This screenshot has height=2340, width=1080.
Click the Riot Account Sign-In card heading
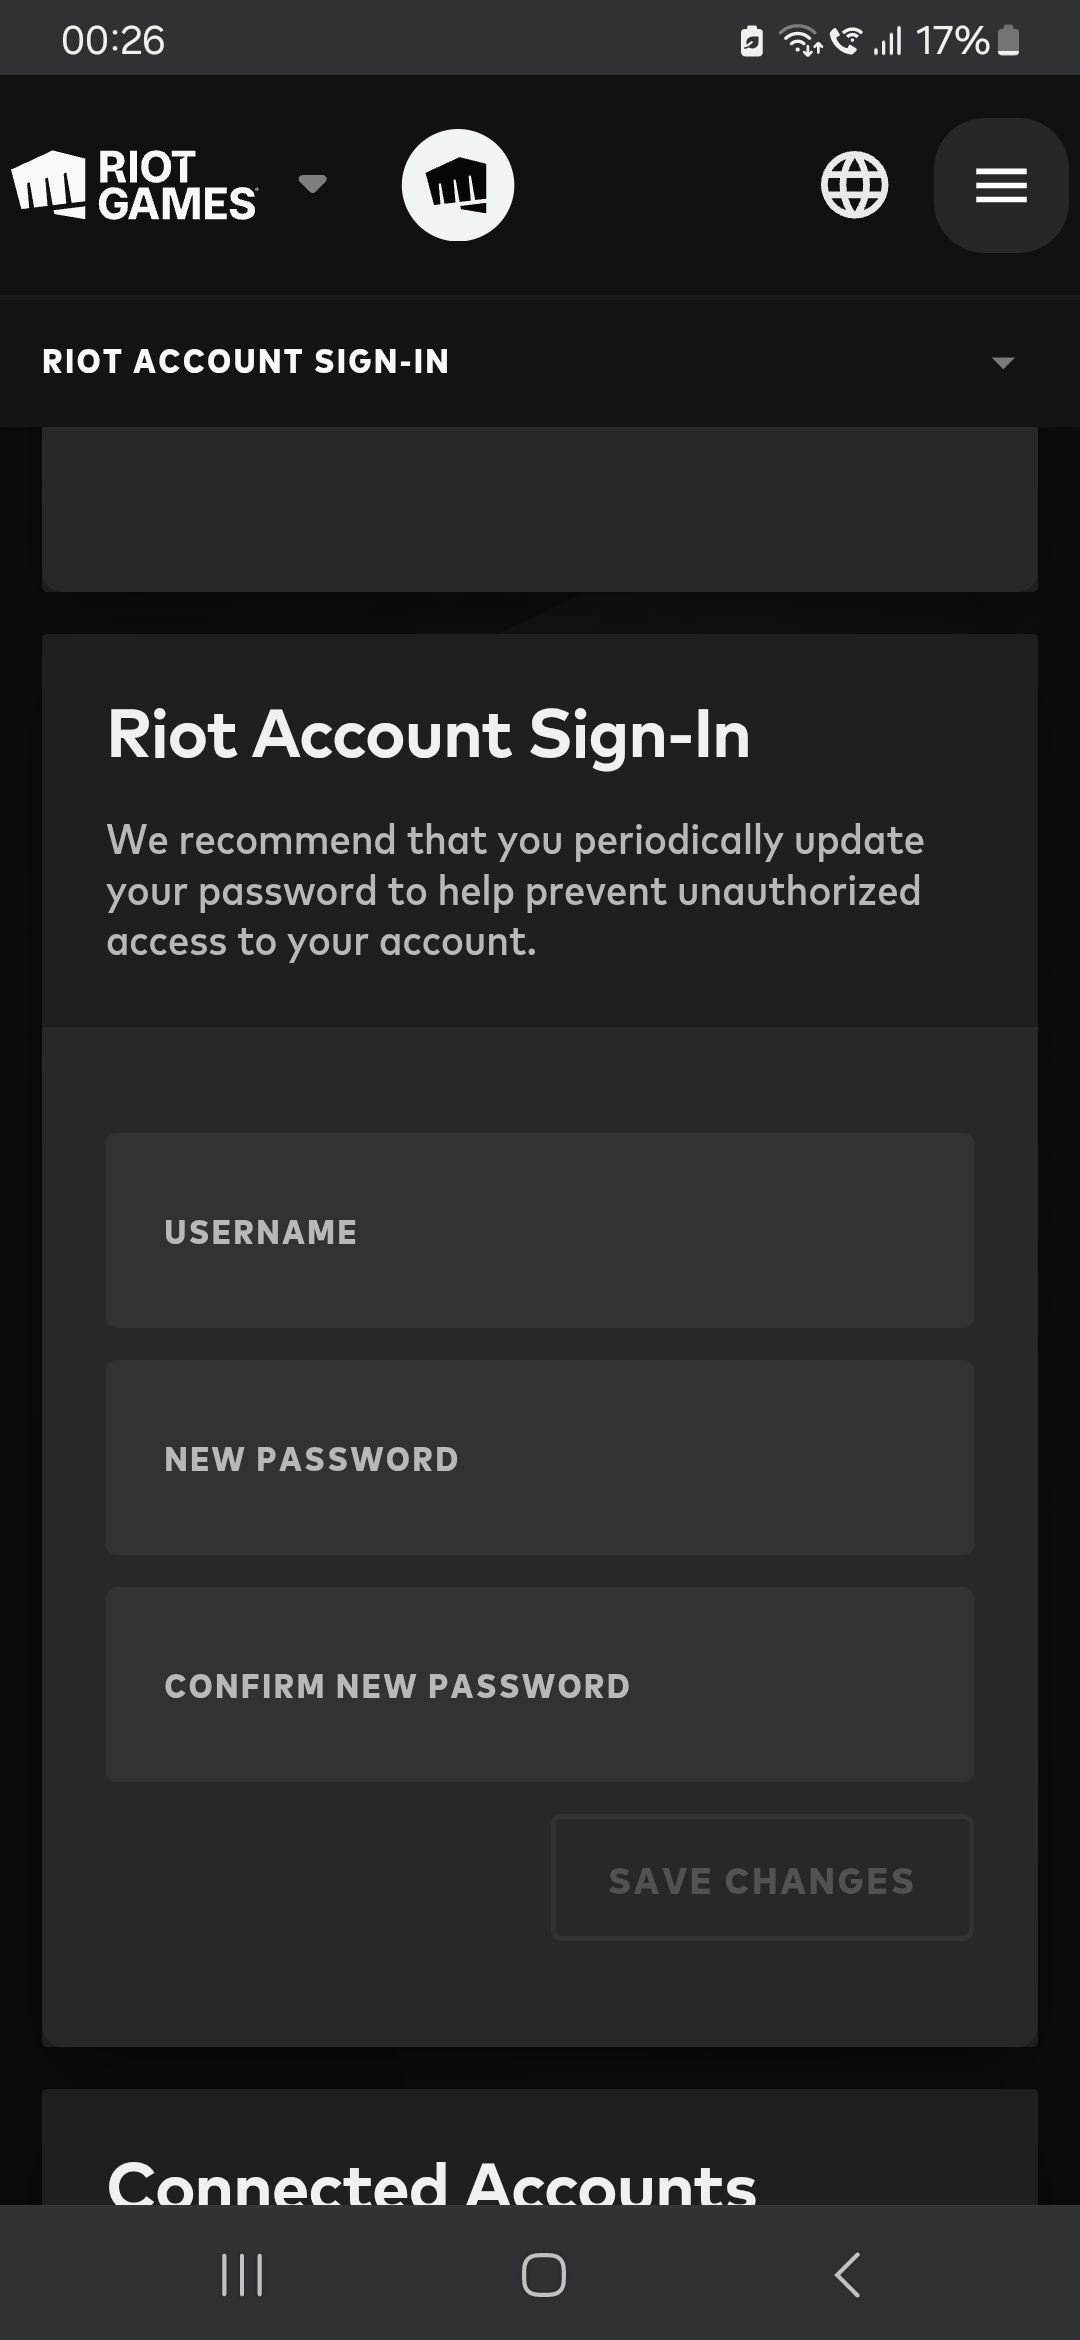click(x=429, y=735)
